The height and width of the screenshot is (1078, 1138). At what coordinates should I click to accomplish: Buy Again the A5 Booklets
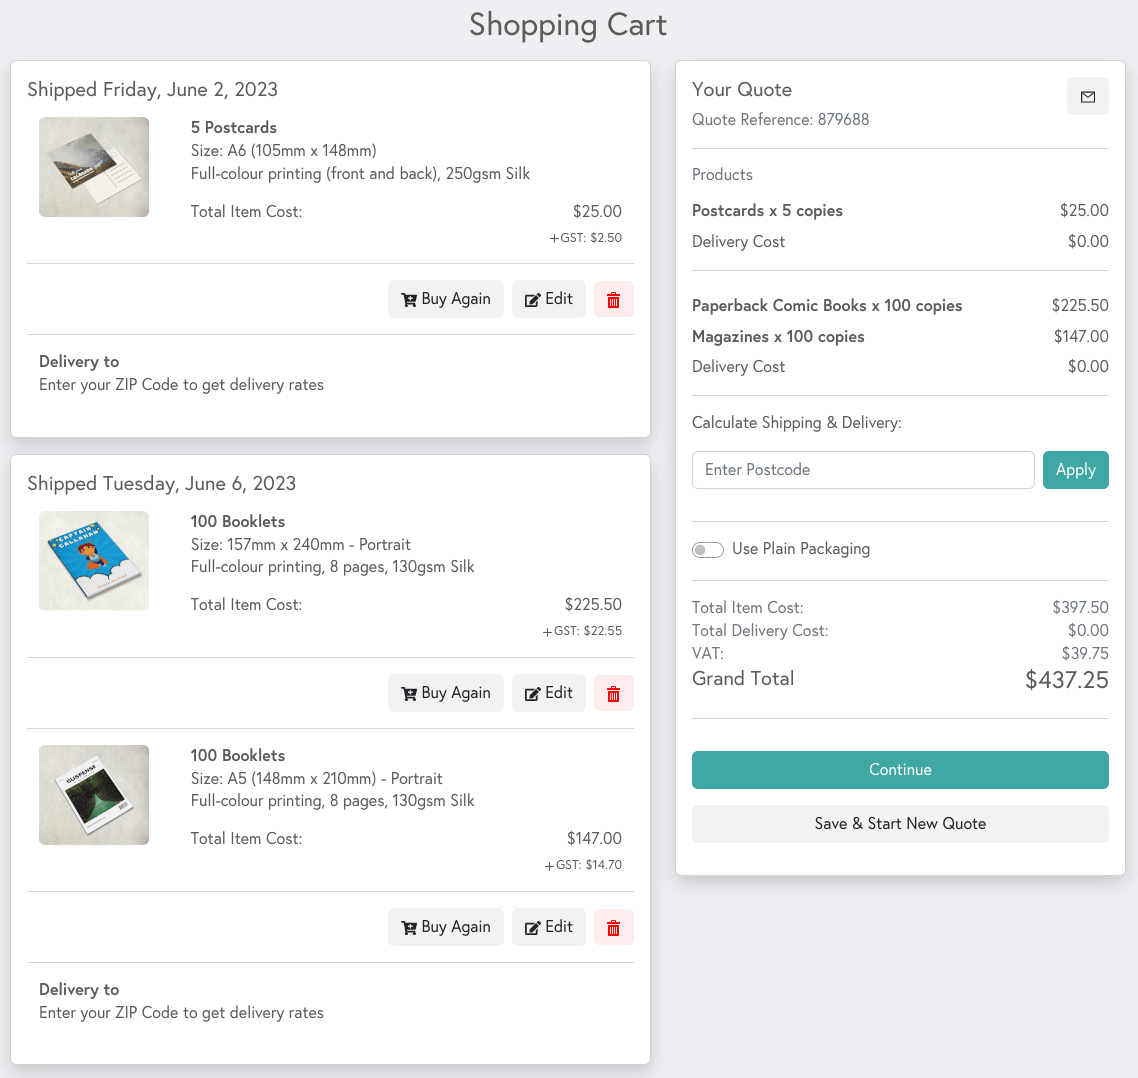[446, 927]
